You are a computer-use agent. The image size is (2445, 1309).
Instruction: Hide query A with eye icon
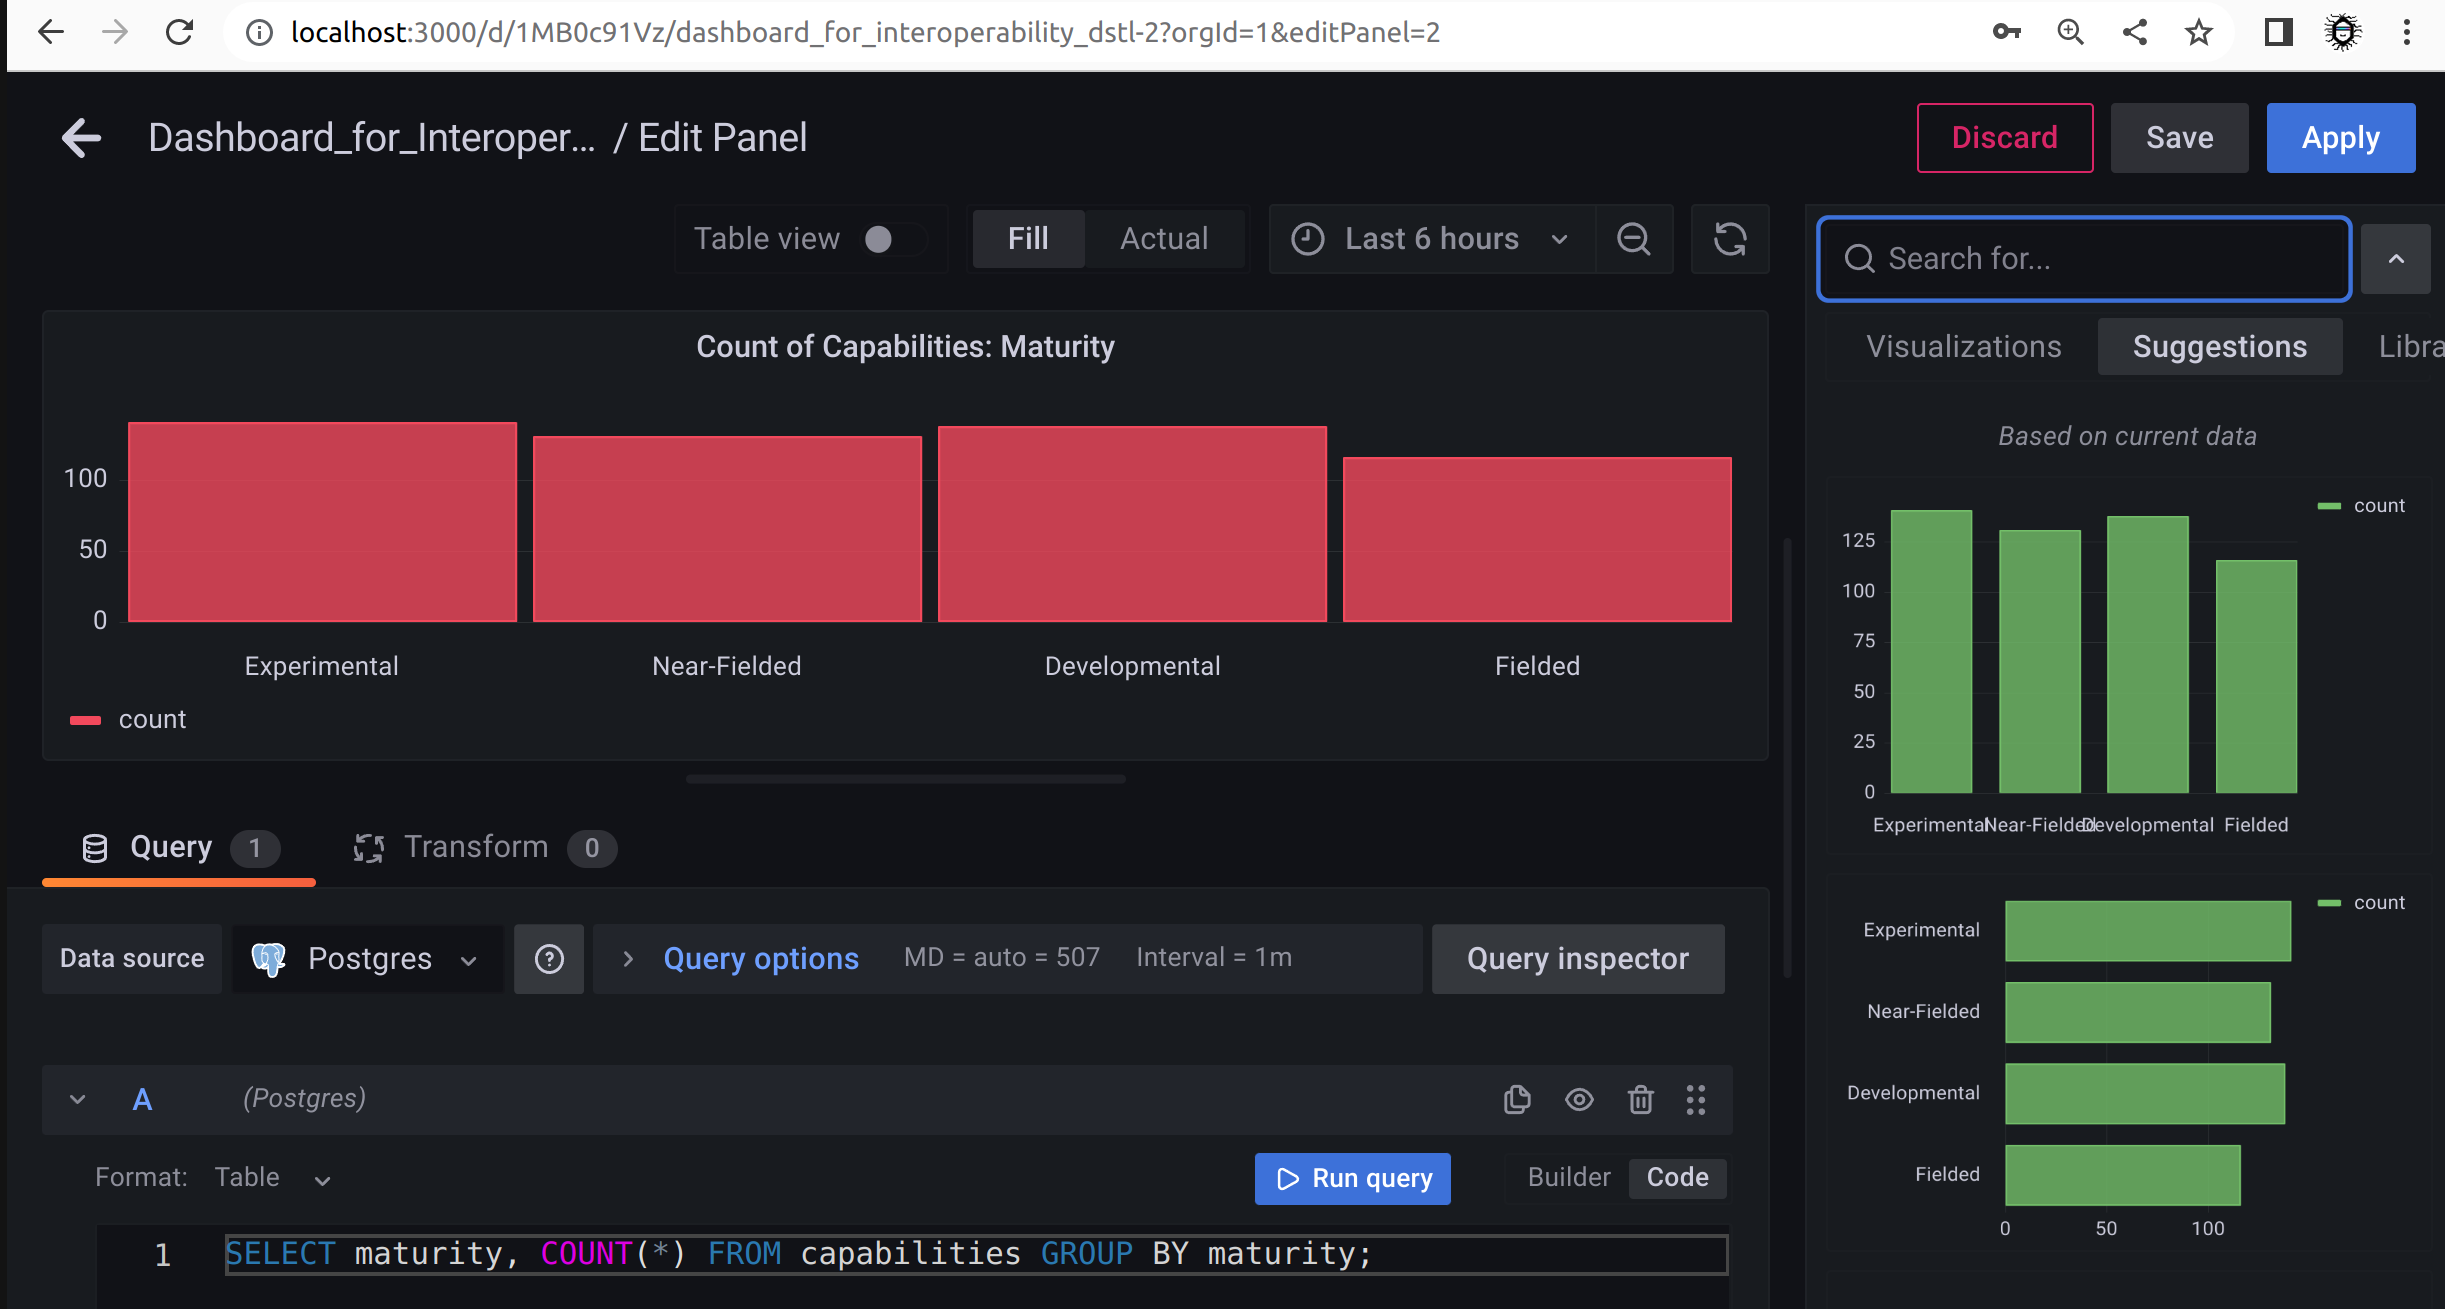[1579, 1099]
